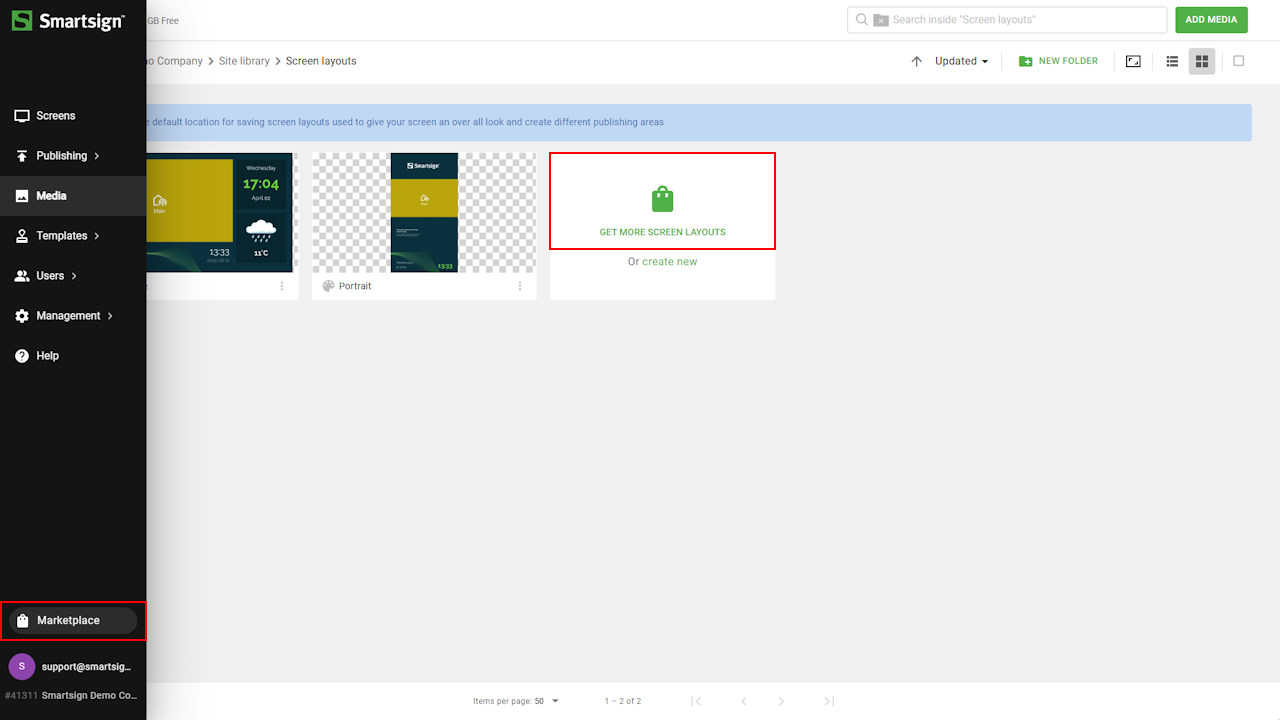The height and width of the screenshot is (720, 1280).
Task: Switch to list view
Action: [x=1172, y=61]
